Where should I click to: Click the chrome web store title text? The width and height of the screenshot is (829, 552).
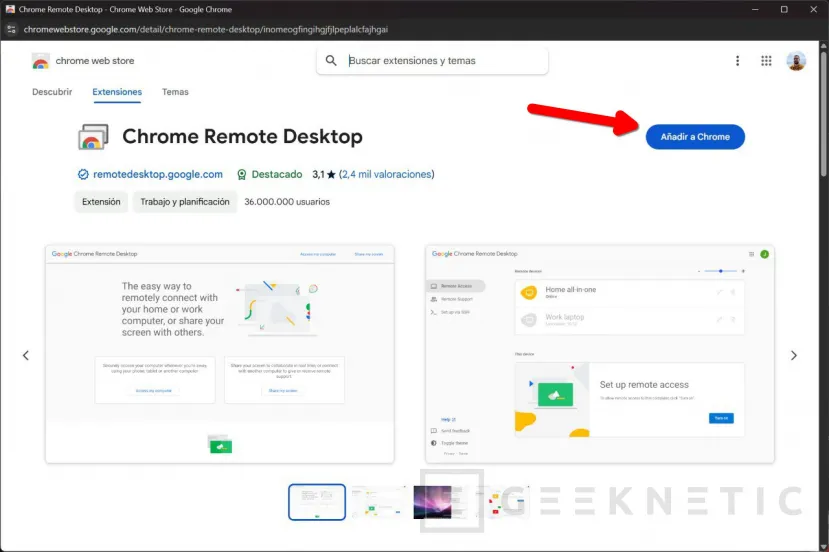click(95, 61)
